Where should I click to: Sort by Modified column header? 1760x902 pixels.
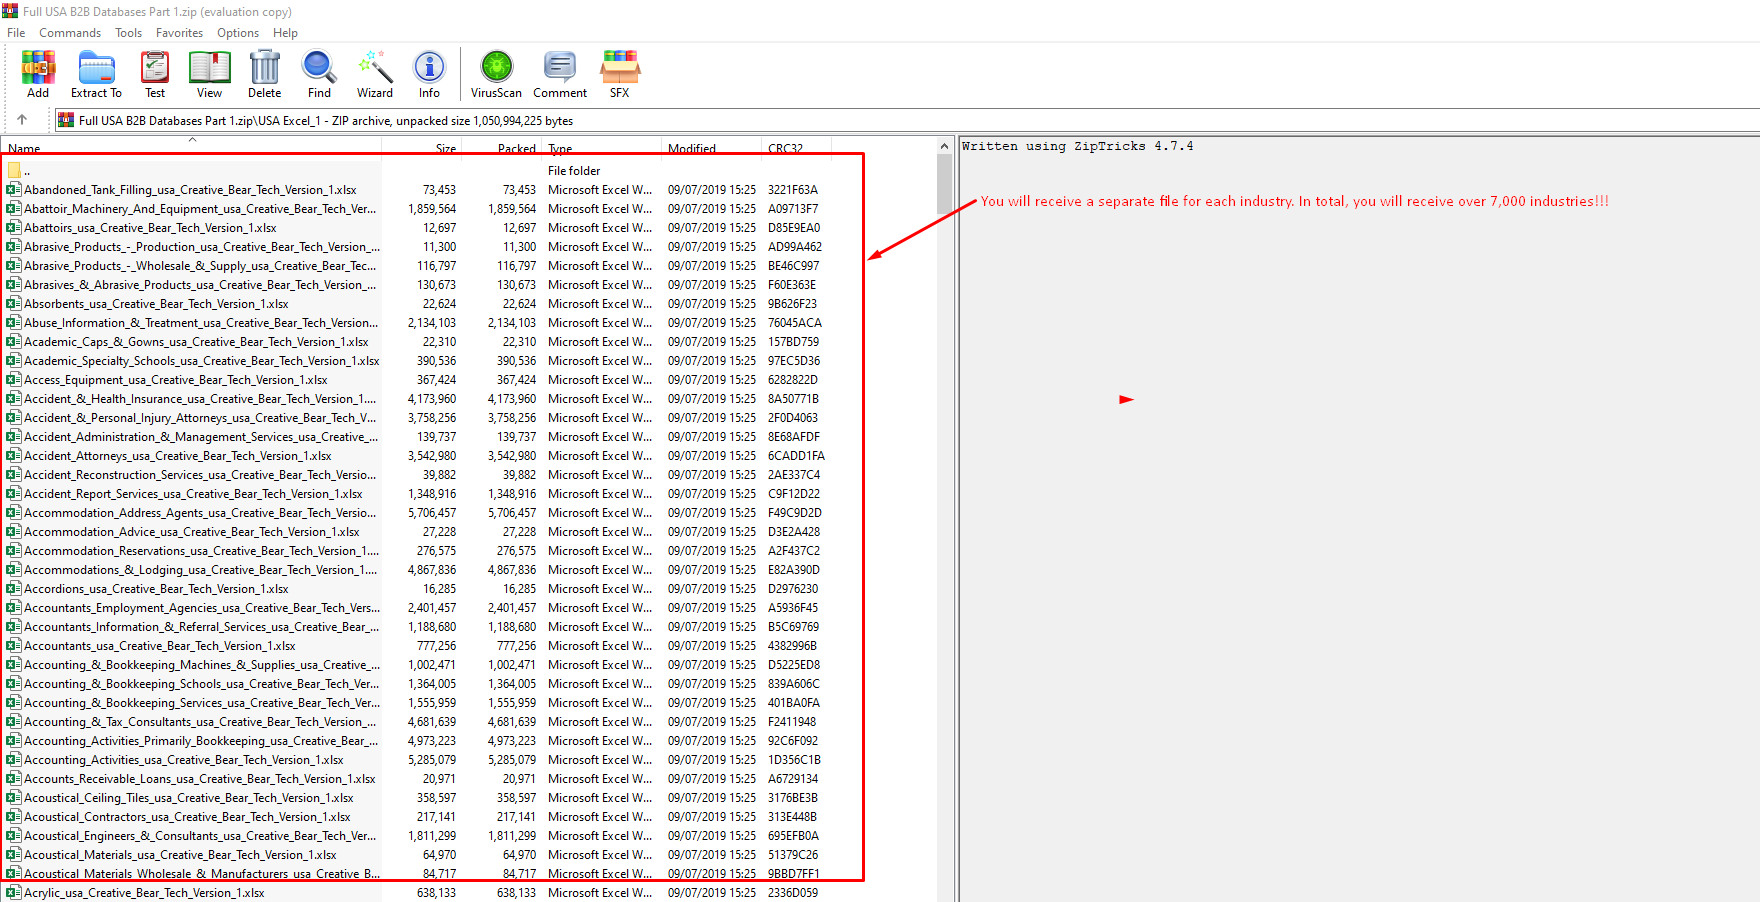[x=711, y=147]
